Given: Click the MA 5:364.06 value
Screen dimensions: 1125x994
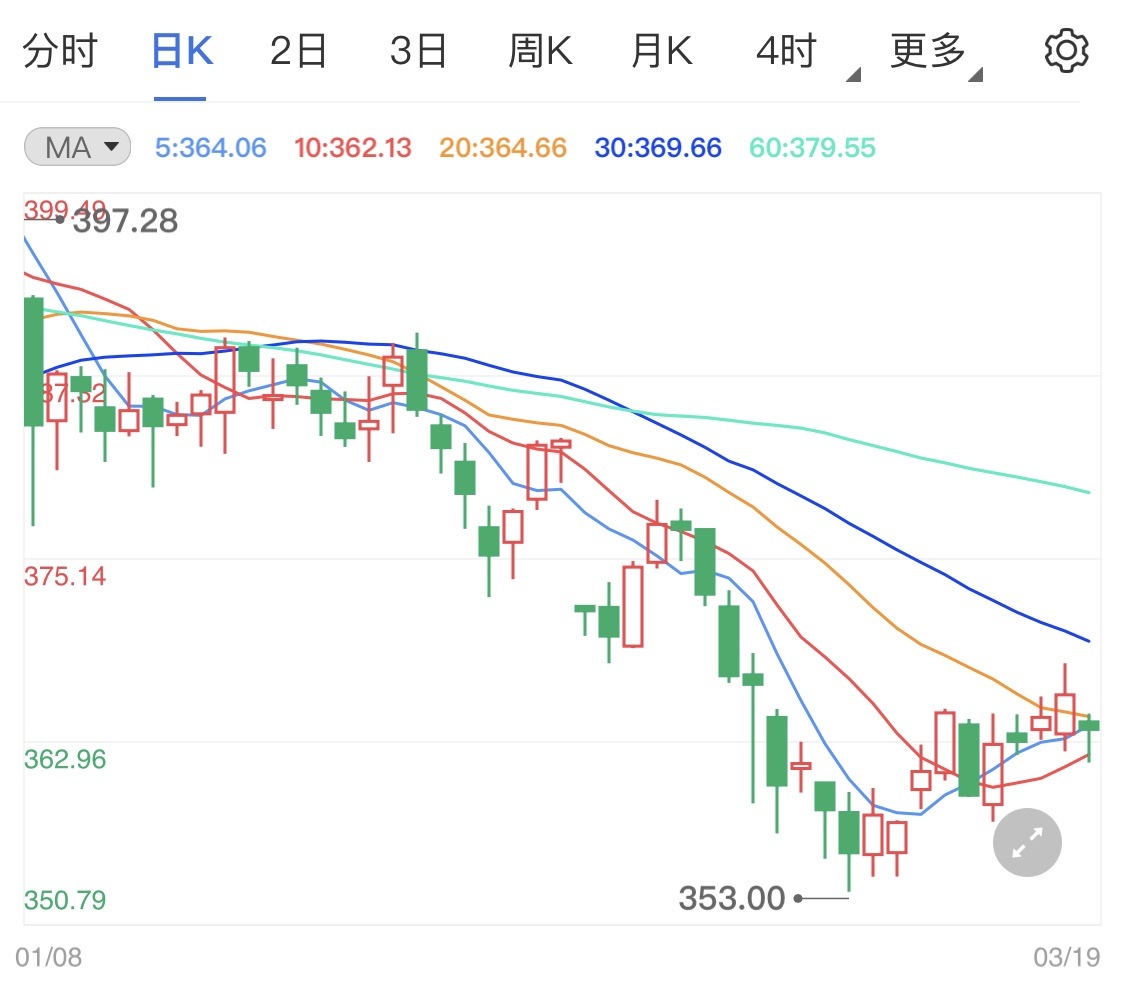Looking at the screenshot, I should tap(211, 148).
